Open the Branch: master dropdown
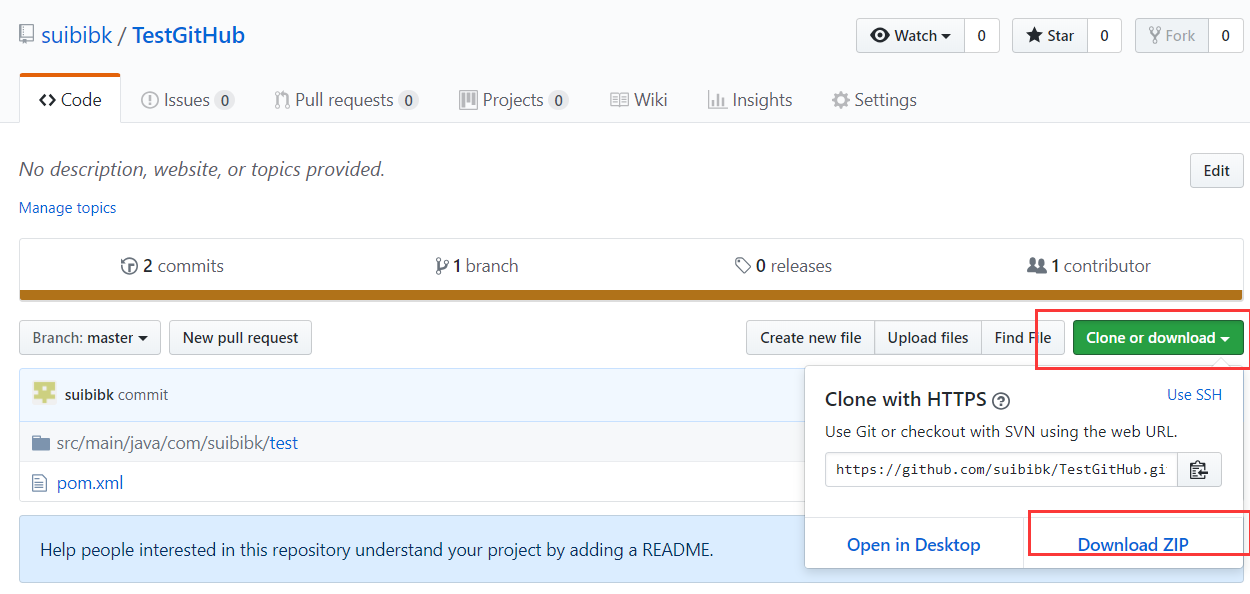1250x594 pixels. pos(90,338)
